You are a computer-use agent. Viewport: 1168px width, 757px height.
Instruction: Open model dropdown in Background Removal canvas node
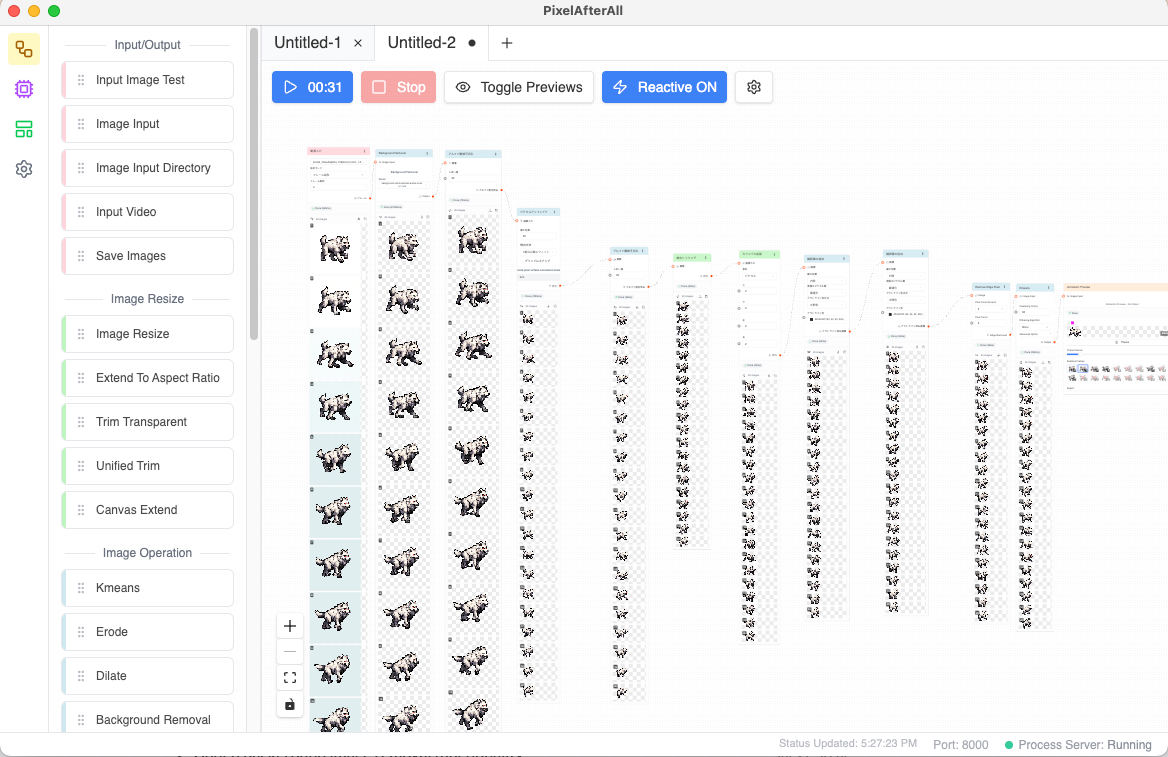click(x=404, y=185)
